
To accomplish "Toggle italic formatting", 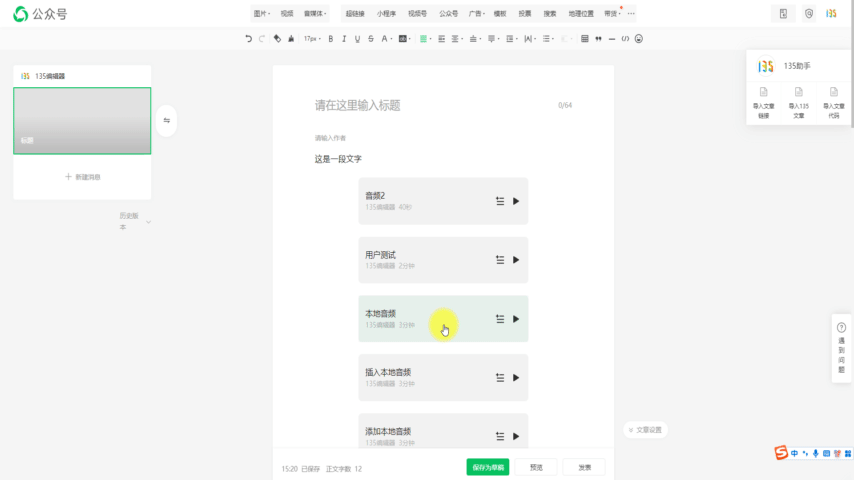I will pos(344,39).
